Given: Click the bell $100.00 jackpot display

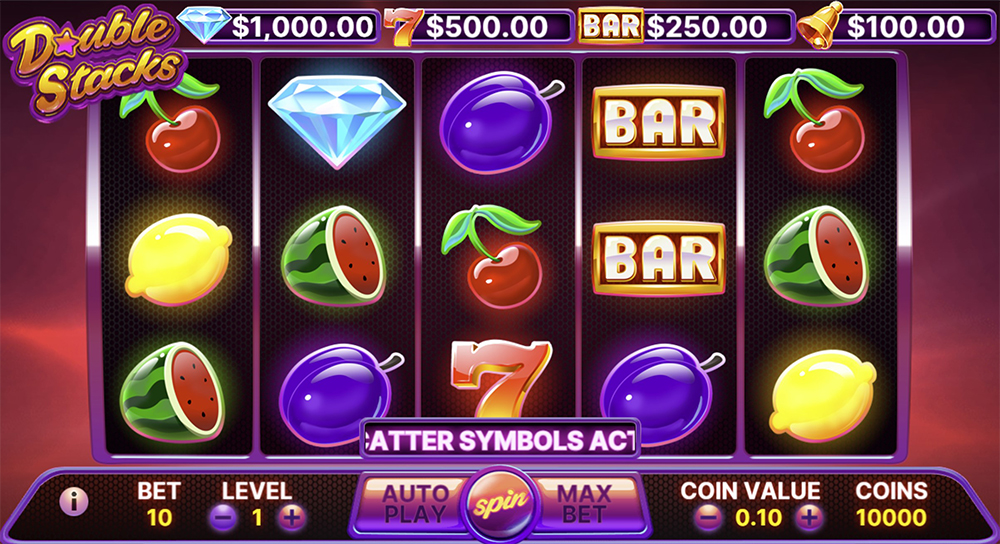Looking at the screenshot, I should 894,27.
